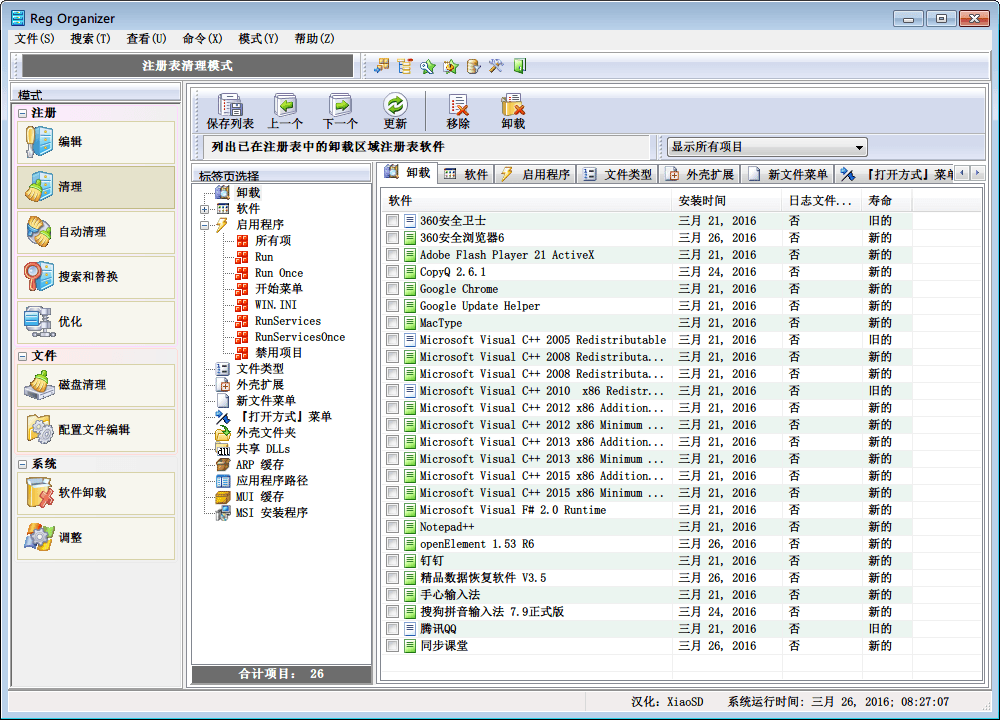This screenshot has height=720, width=1000.
Task: Select the openElement 1.53 R6 row
Action: (649, 544)
